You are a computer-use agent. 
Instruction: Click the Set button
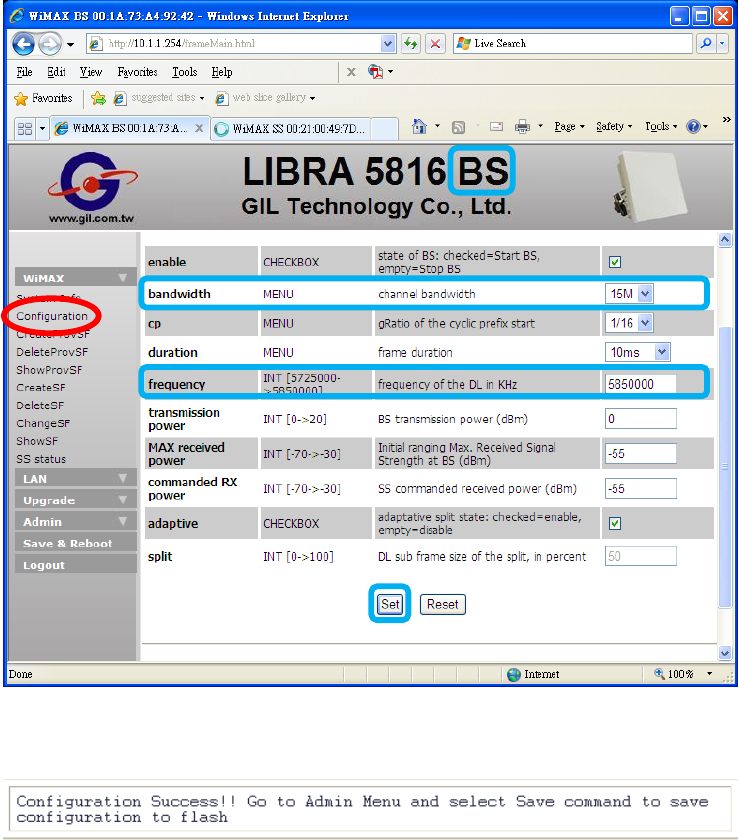coord(390,604)
